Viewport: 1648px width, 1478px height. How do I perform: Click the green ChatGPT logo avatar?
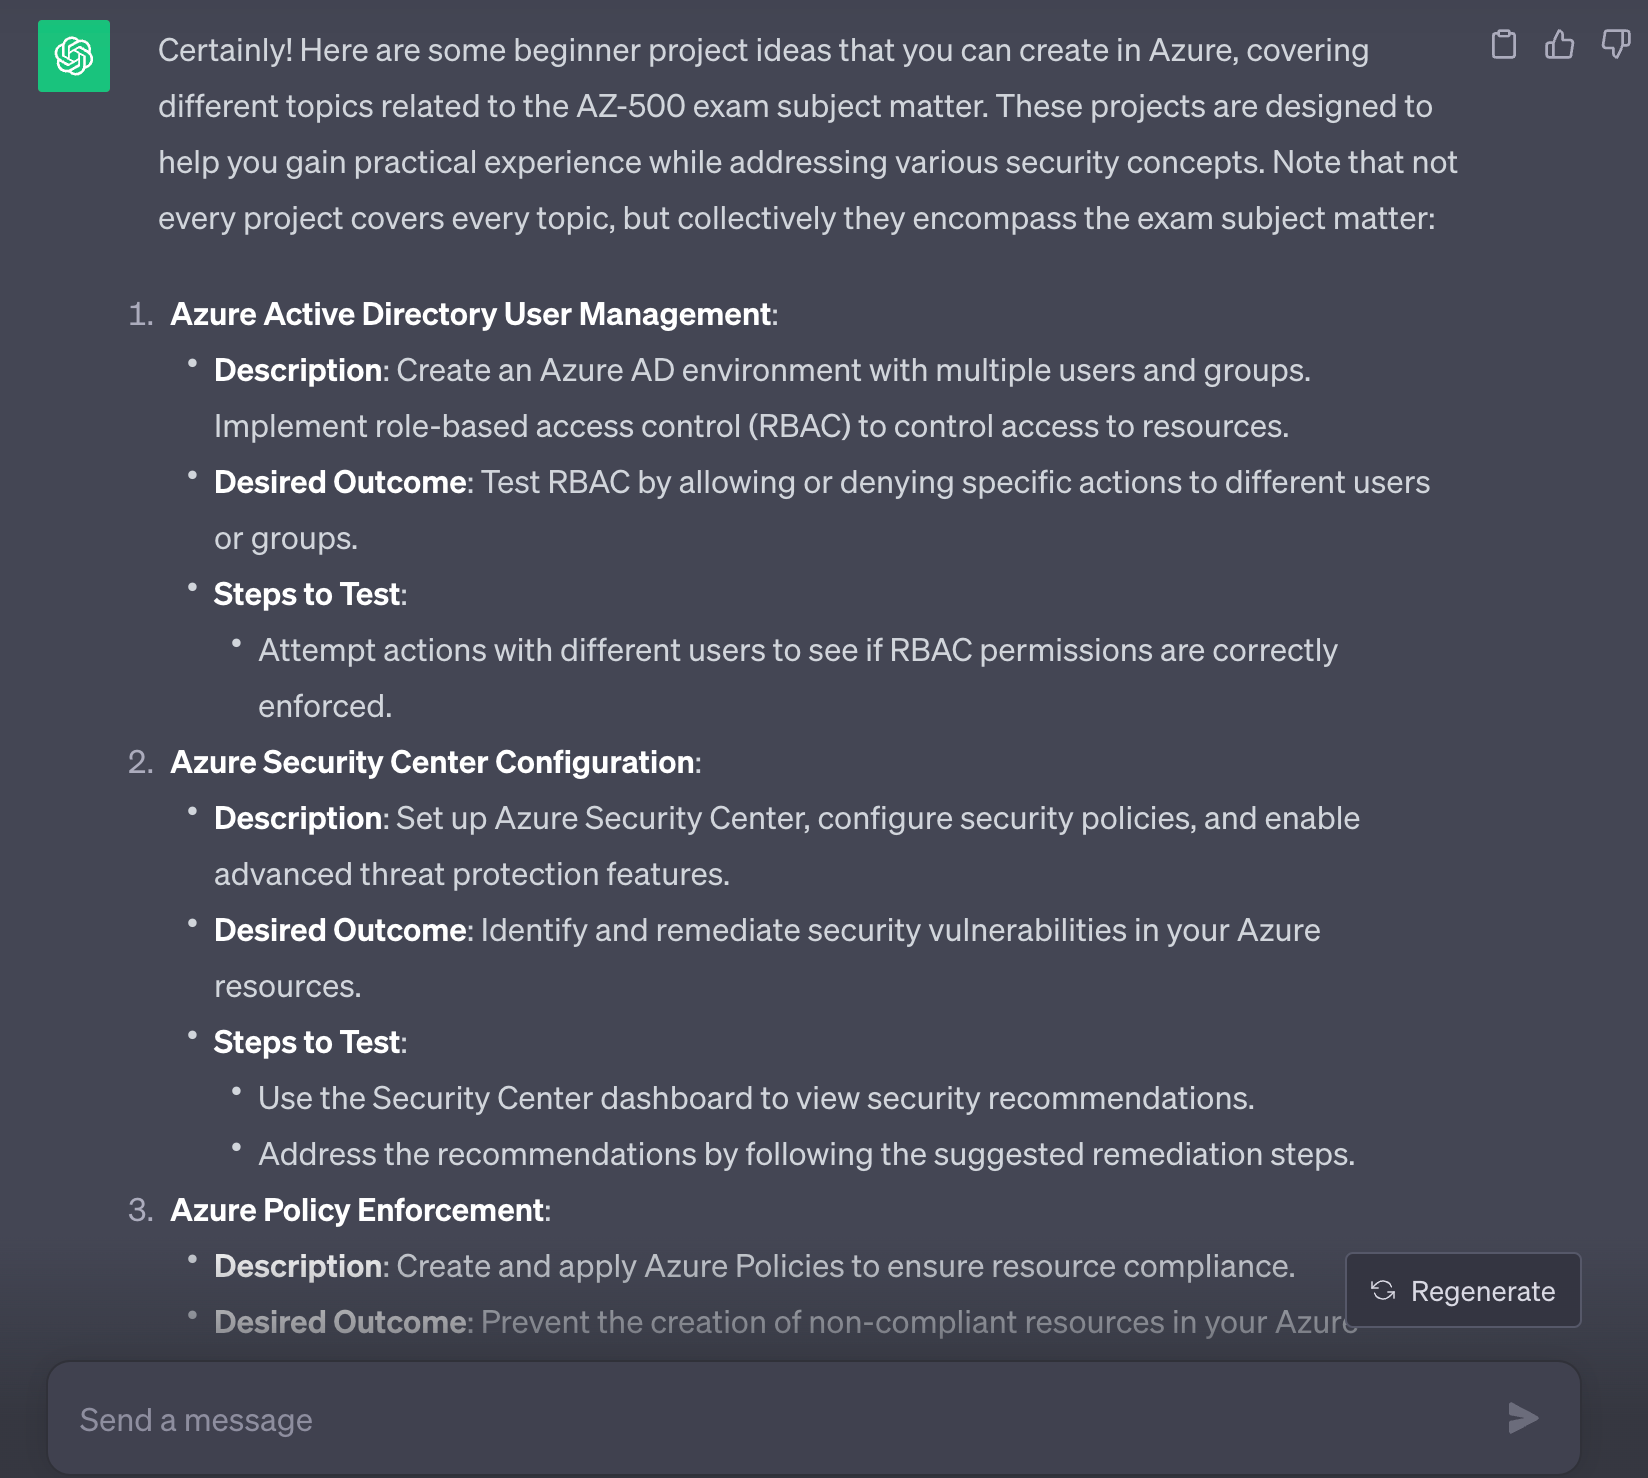point(74,56)
